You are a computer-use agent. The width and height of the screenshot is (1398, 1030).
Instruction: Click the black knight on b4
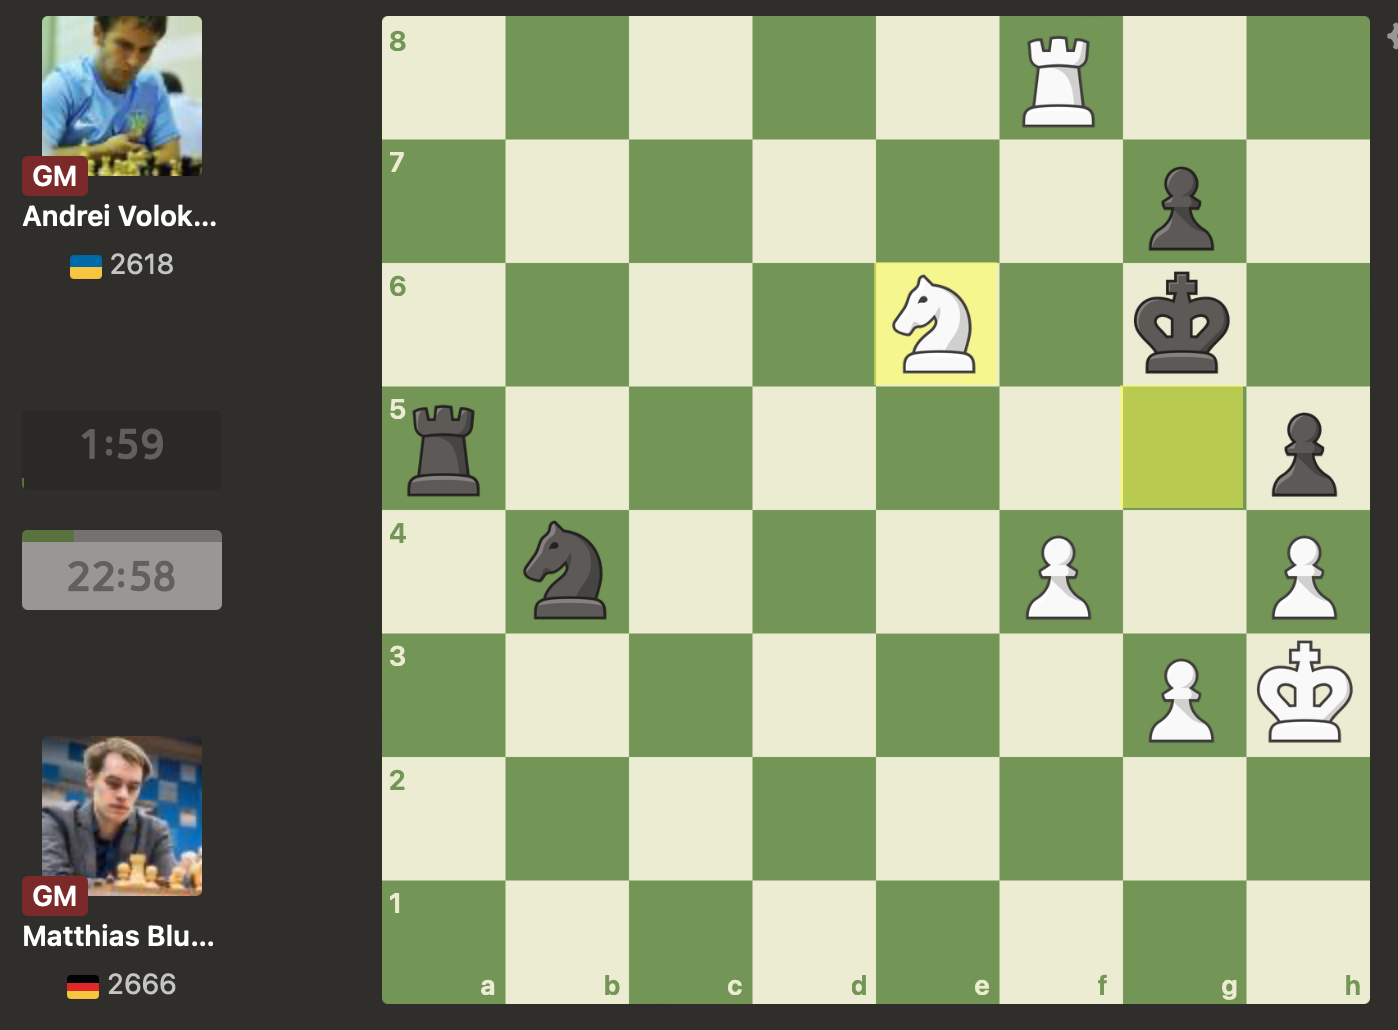[567, 572]
